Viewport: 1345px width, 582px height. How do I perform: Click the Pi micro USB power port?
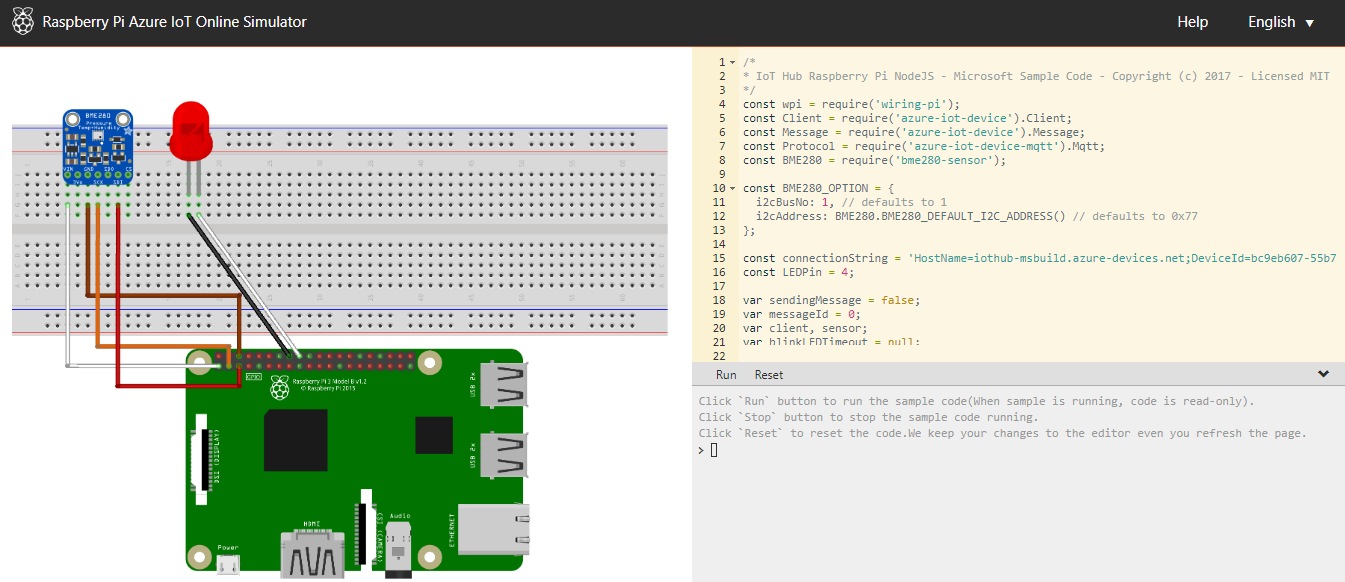click(229, 565)
